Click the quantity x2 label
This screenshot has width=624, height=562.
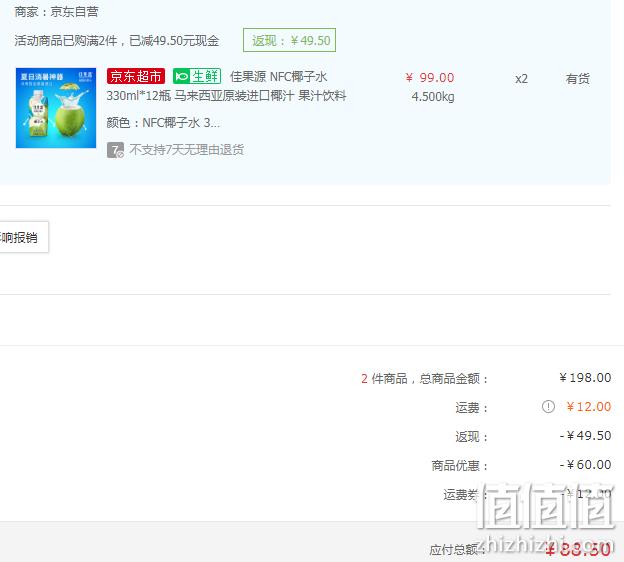[x=521, y=79]
